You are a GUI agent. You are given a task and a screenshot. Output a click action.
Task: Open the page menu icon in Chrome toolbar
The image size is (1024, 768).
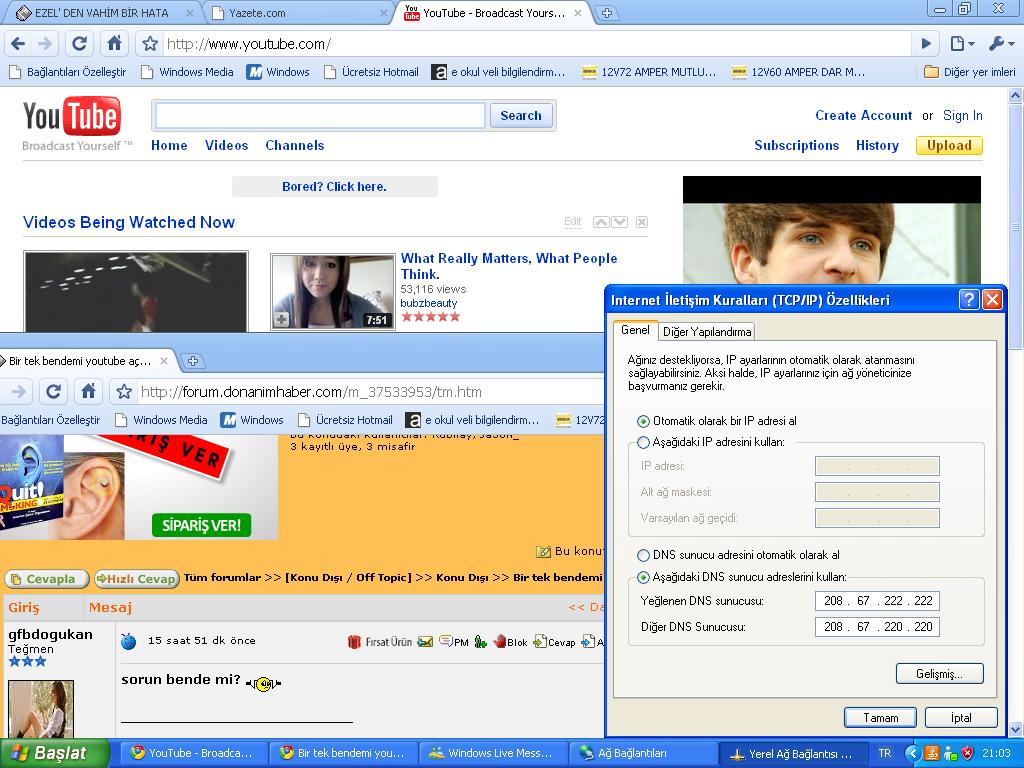pos(961,44)
